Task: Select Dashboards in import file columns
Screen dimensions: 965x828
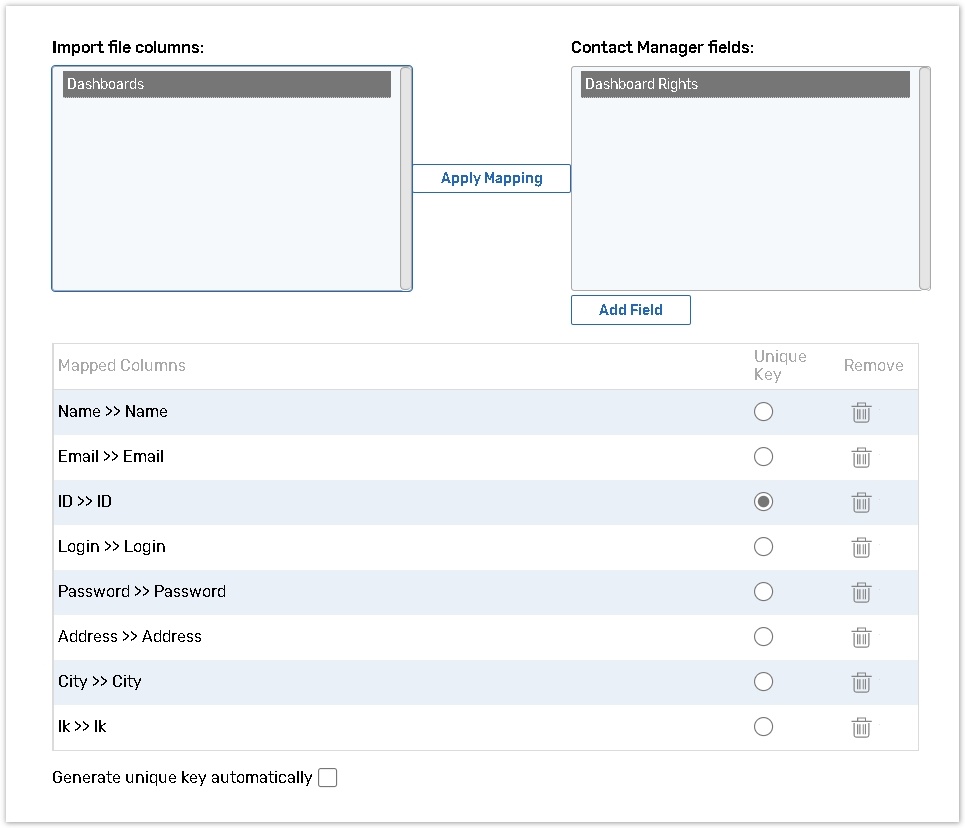Action: [226, 84]
